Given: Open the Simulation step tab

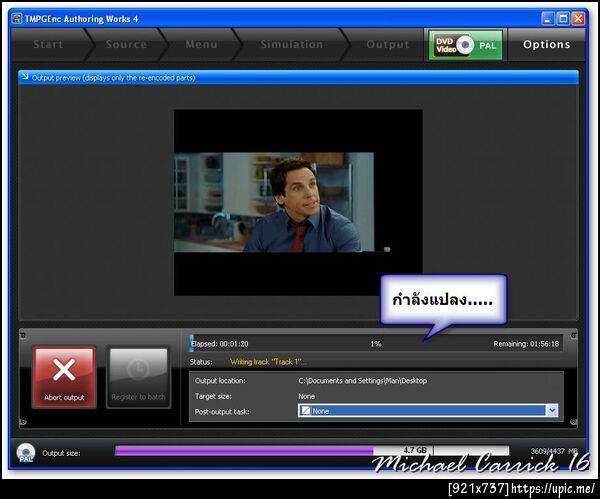Looking at the screenshot, I should coord(292,44).
